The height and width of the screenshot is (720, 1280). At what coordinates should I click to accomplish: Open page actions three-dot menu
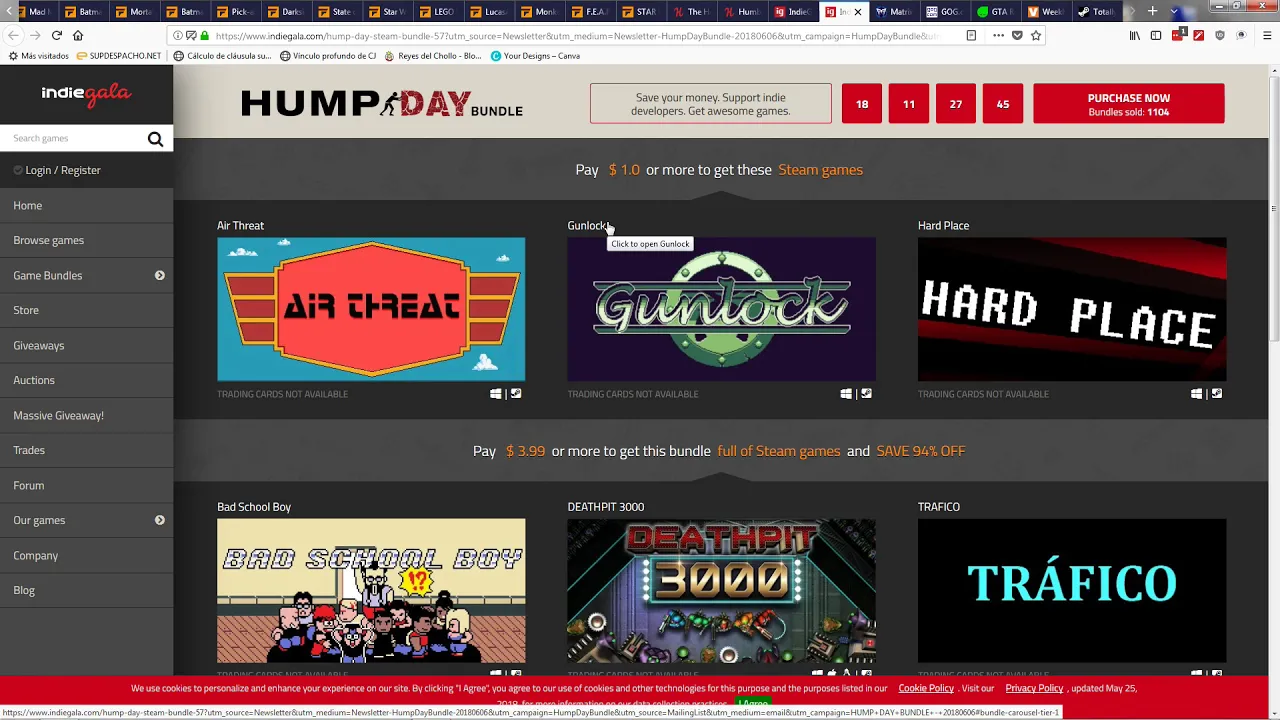click(x=998, y=35)
